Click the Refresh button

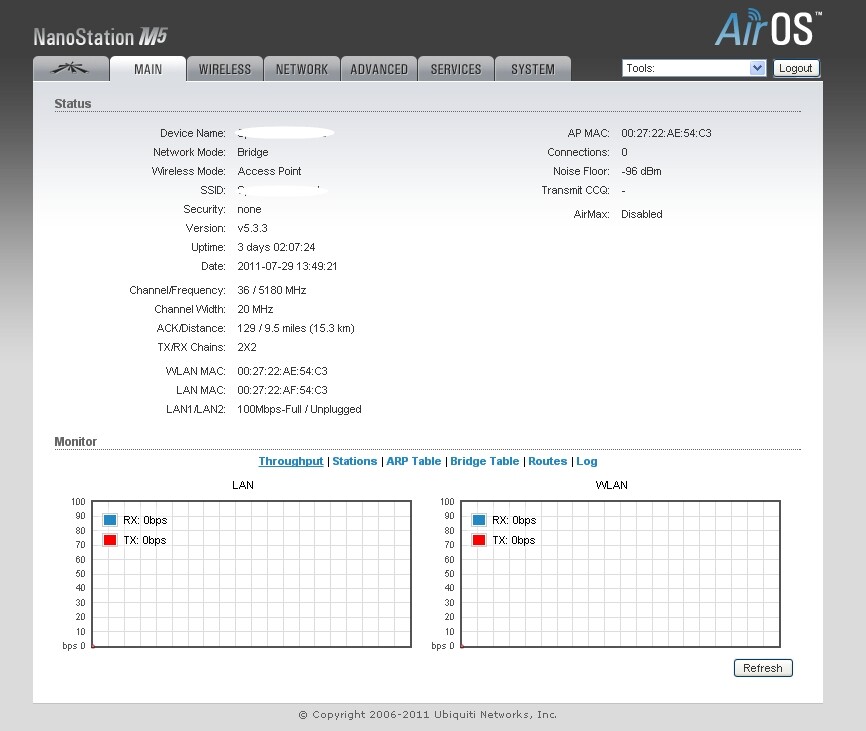coord(763,668)
